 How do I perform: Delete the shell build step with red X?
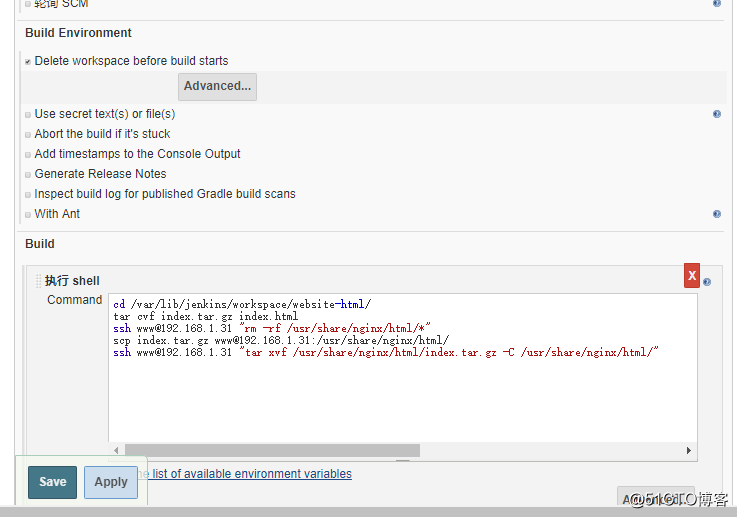pyautogui.click(x=692, y=275)
